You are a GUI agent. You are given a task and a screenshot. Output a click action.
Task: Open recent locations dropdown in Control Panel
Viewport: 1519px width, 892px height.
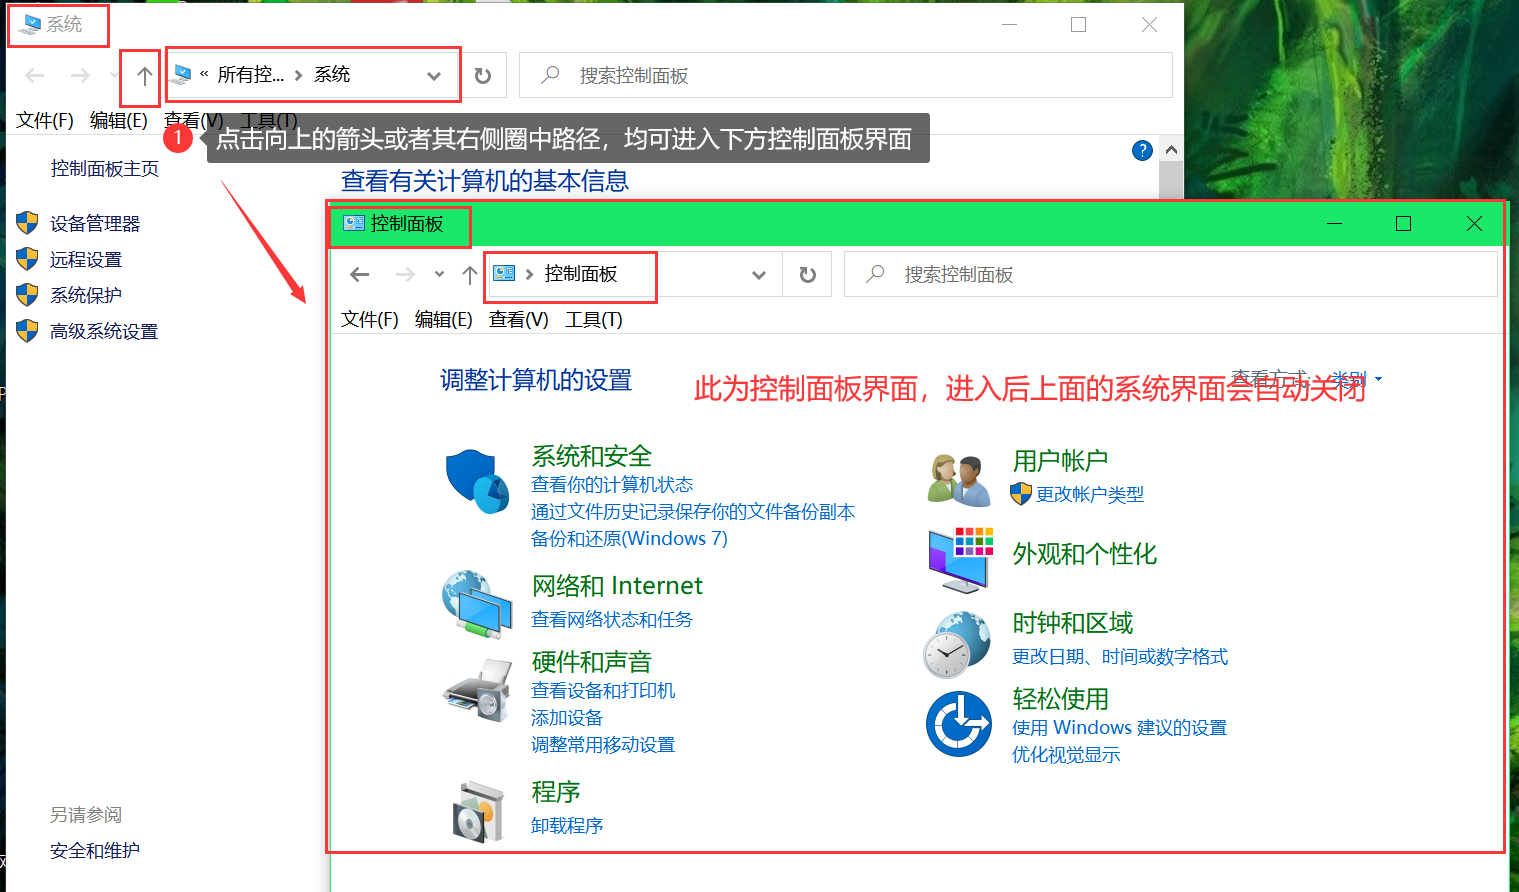pyautogui.click(x=439, y=274)
